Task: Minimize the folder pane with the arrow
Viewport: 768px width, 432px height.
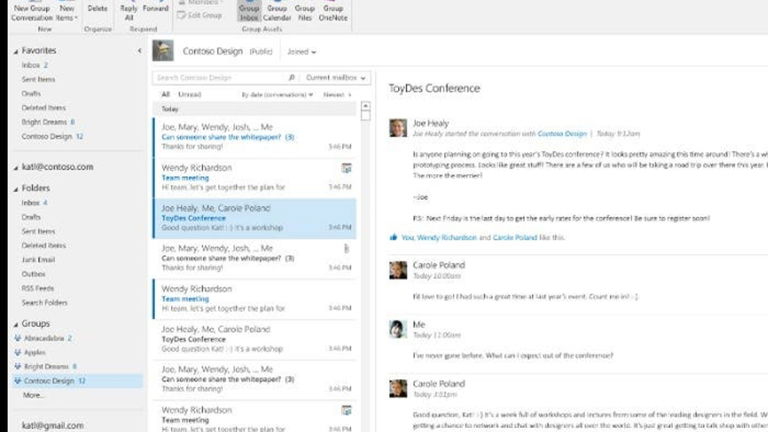Action: pos(140,50)
